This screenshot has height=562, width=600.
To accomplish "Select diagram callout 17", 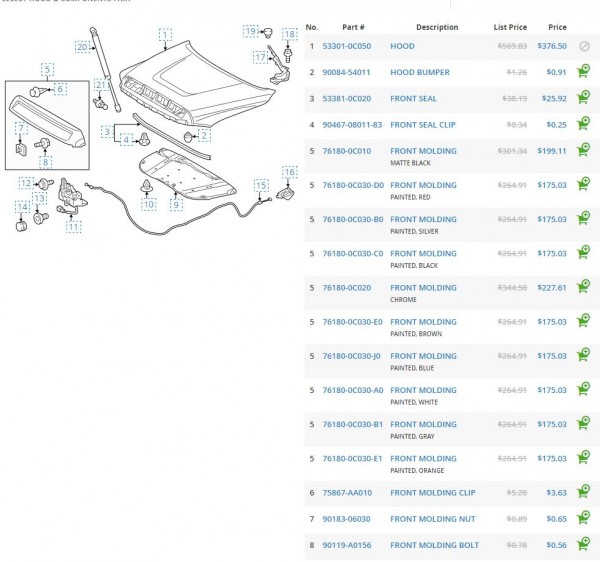I will (260, 58).
